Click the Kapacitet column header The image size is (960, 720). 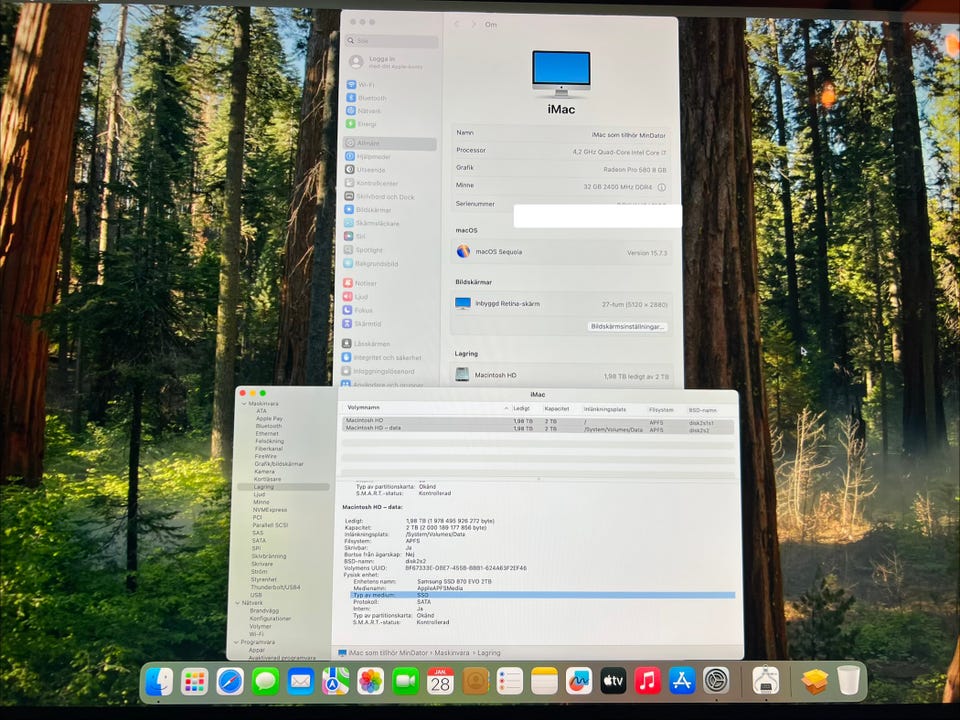pyautogui.click(x=557, y=409)
